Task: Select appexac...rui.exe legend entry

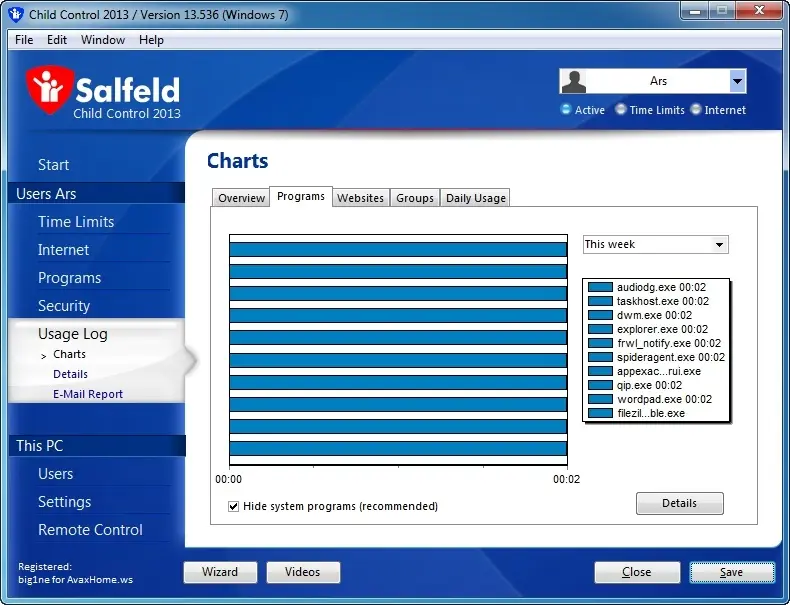Action: [659, 372]
